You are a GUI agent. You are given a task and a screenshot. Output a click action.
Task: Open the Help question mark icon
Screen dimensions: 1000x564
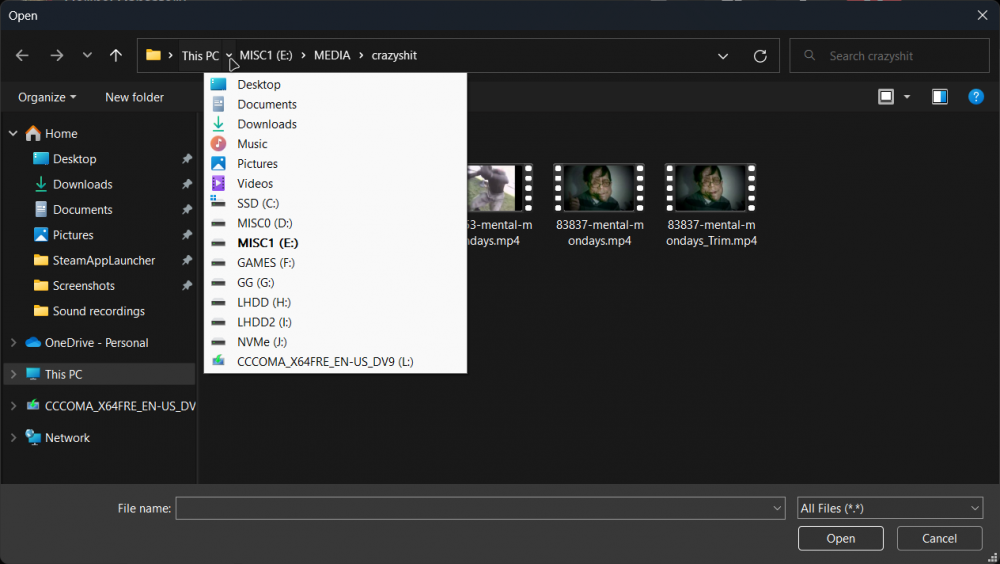tap(976, 97)
